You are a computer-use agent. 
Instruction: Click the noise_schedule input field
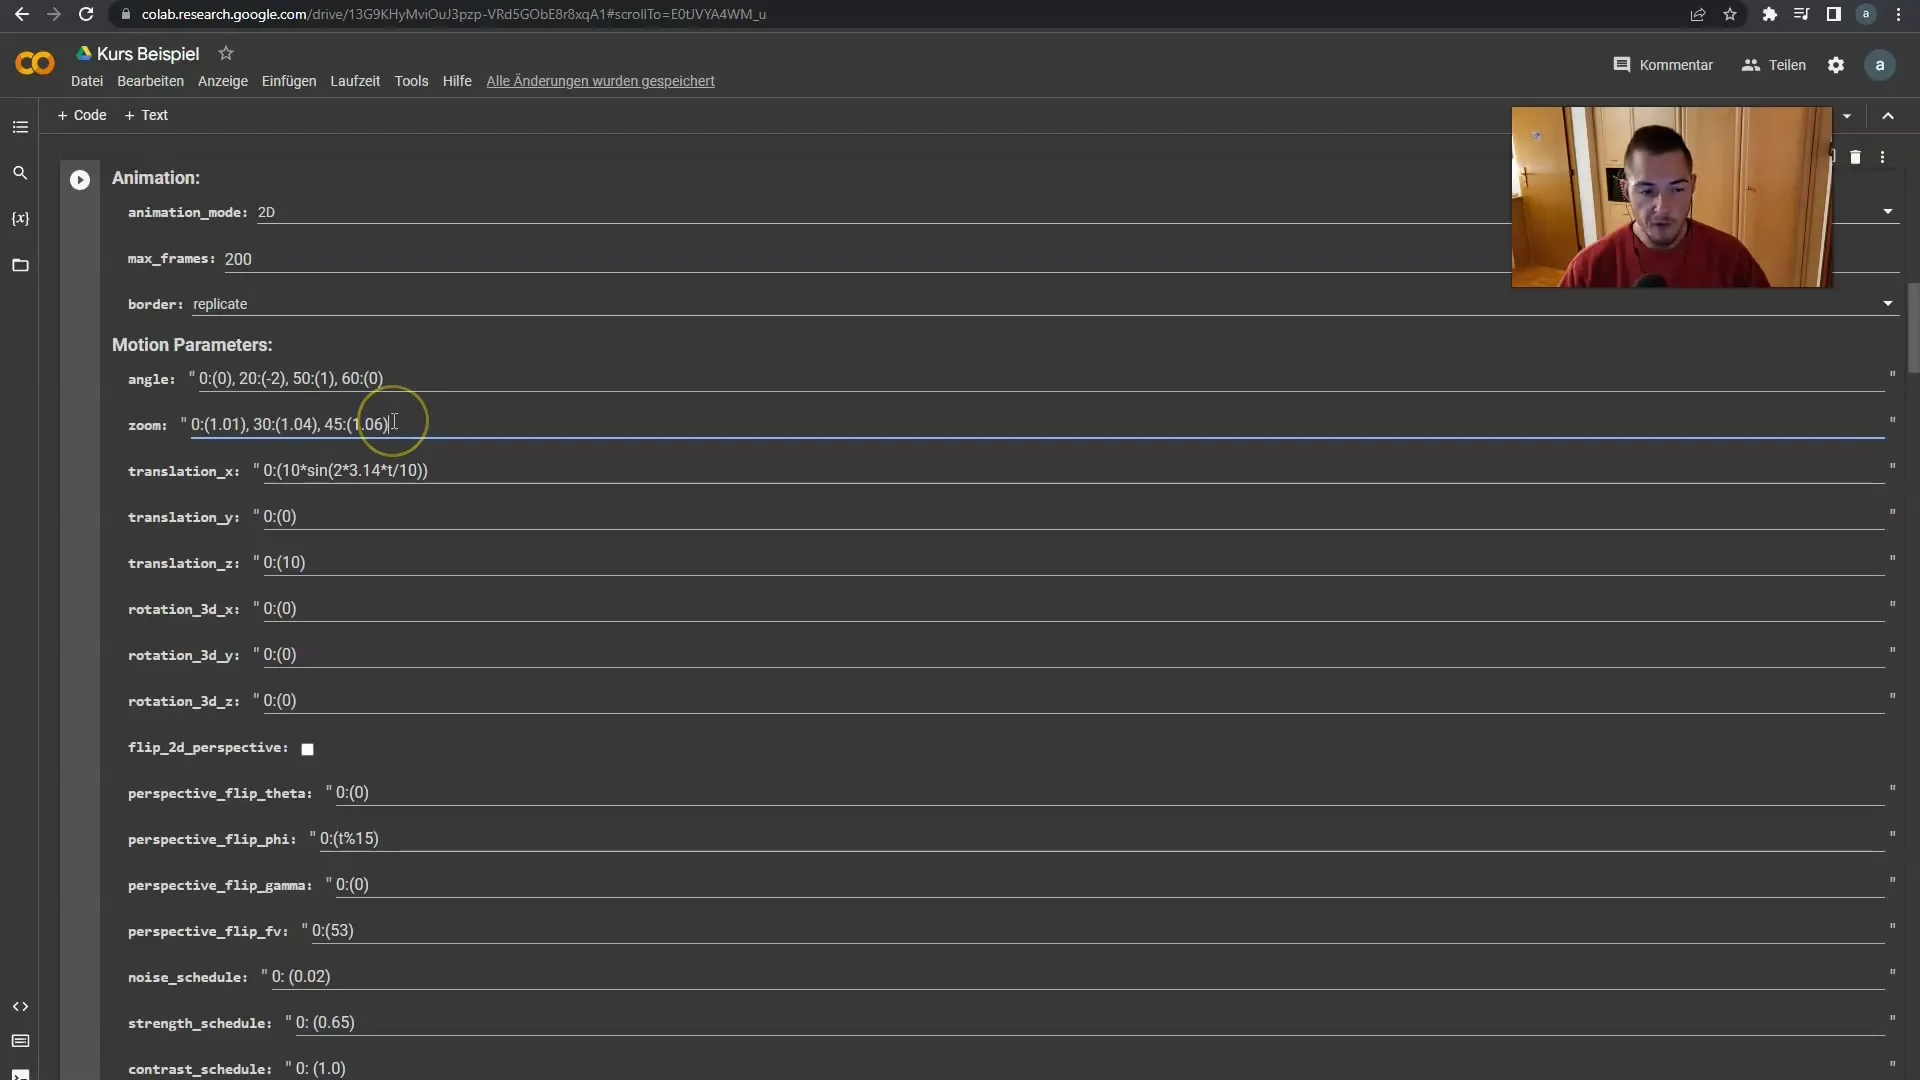(x=1078, y=976)
